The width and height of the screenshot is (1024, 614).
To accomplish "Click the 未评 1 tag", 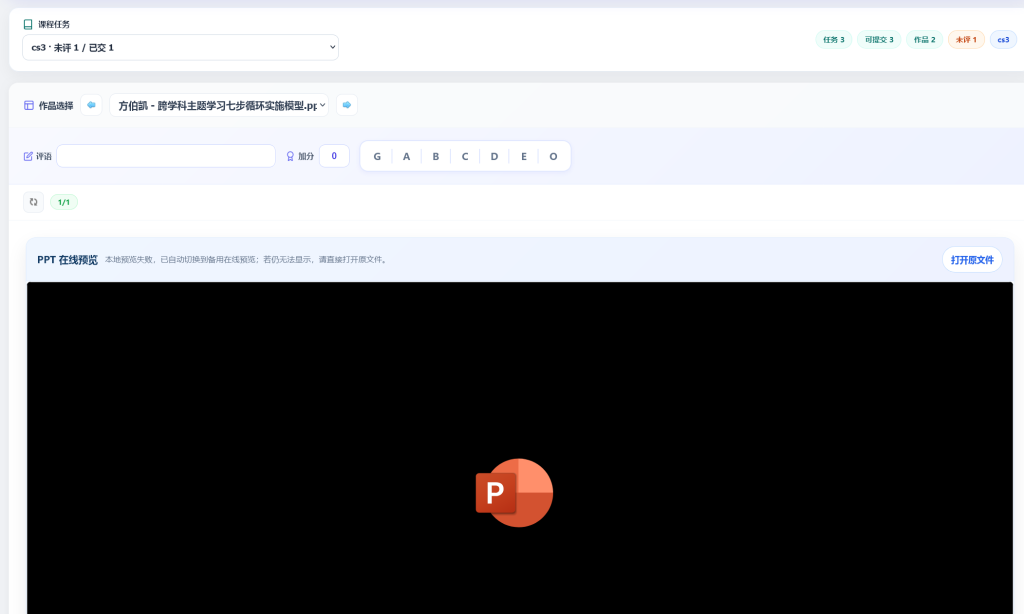I will coord(967,40).
